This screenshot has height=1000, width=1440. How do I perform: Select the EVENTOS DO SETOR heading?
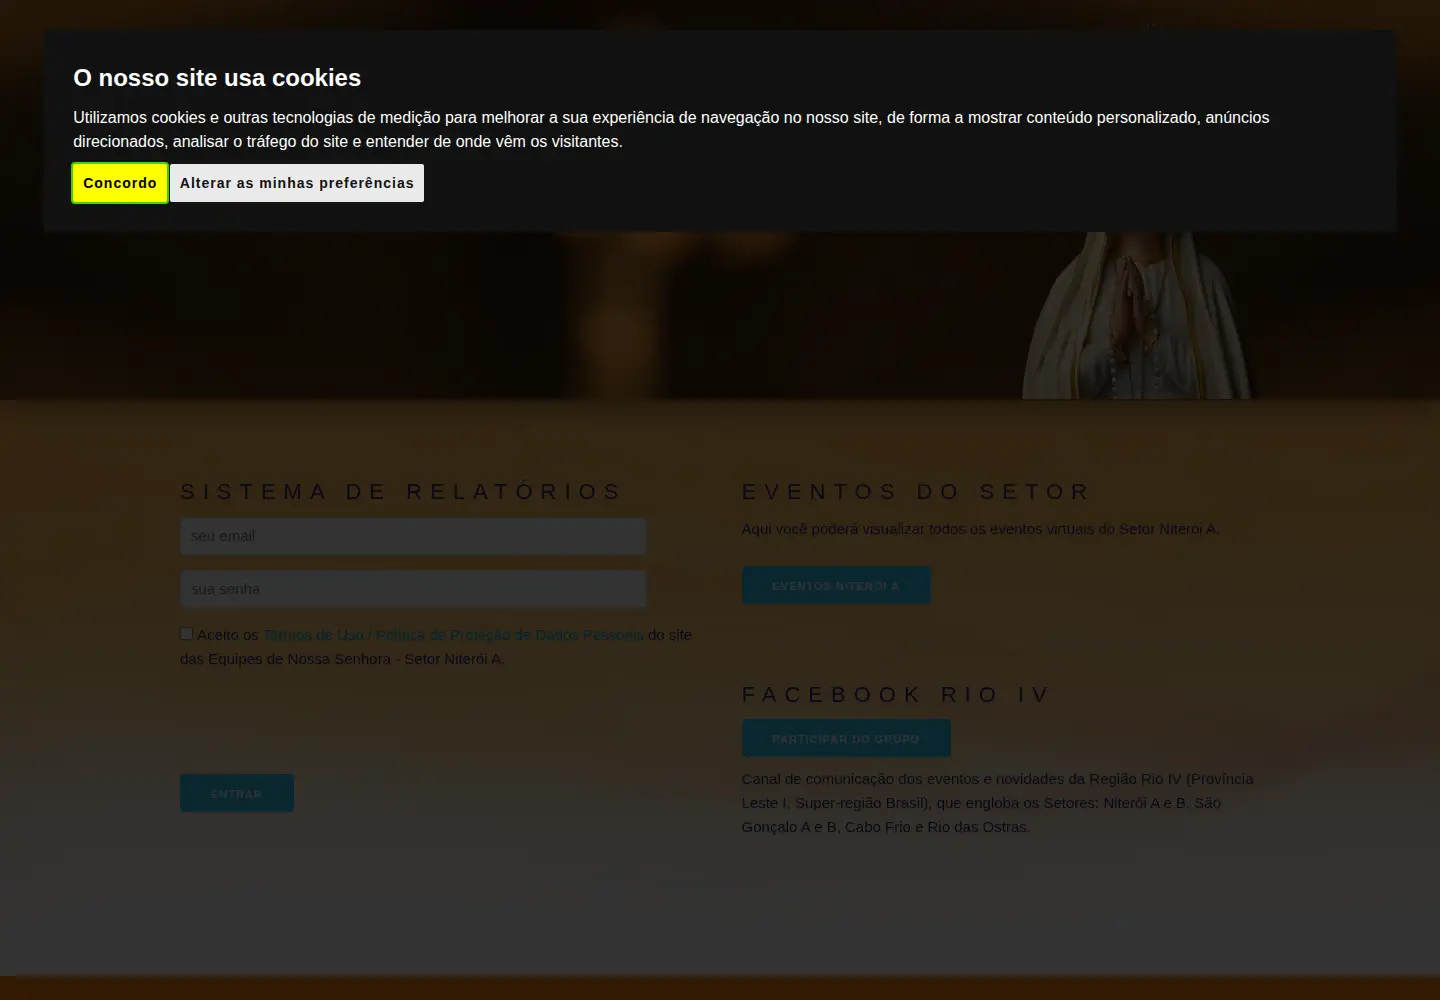coord(916,492)
